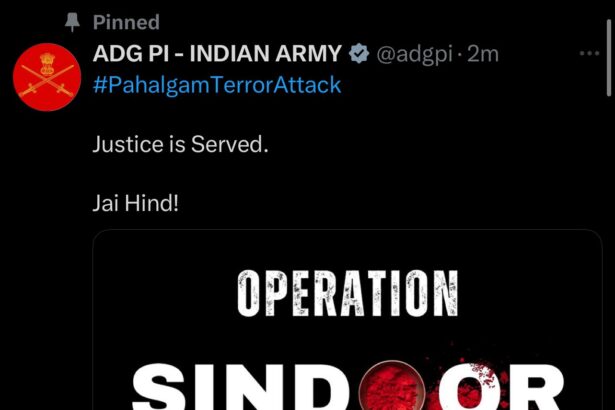
Task: Open the @adgpi handle link
Action: 415,54
